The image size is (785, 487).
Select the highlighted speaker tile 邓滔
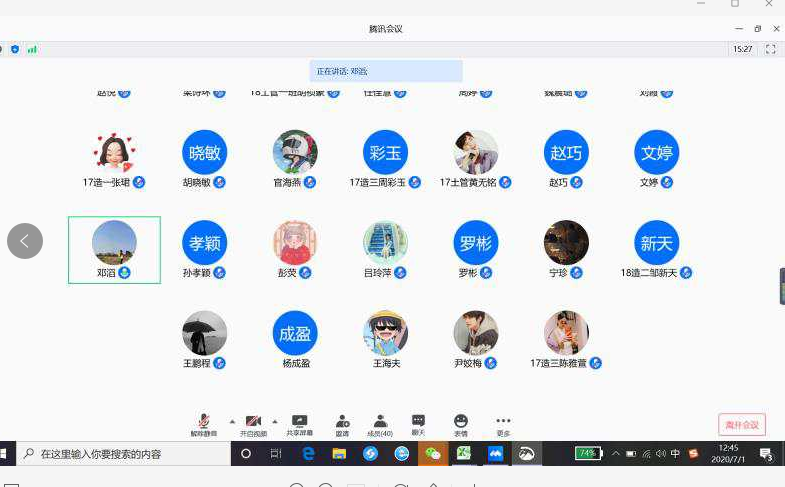pyautogui.click(x=114, y=249)
